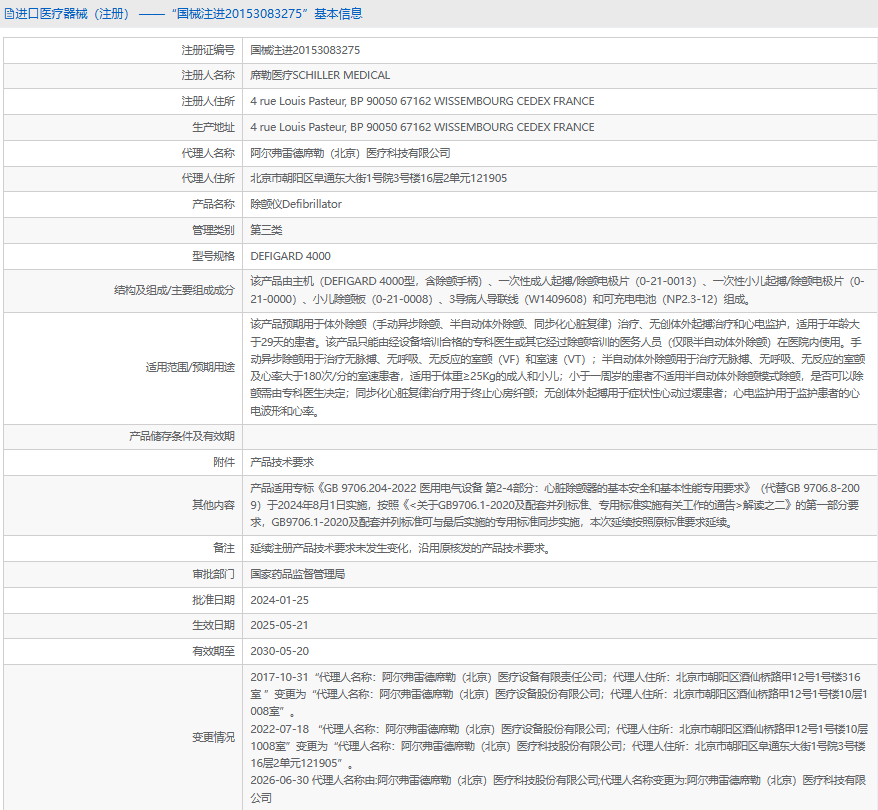Open the 产品技术要求 attachment text

(282, 462)
